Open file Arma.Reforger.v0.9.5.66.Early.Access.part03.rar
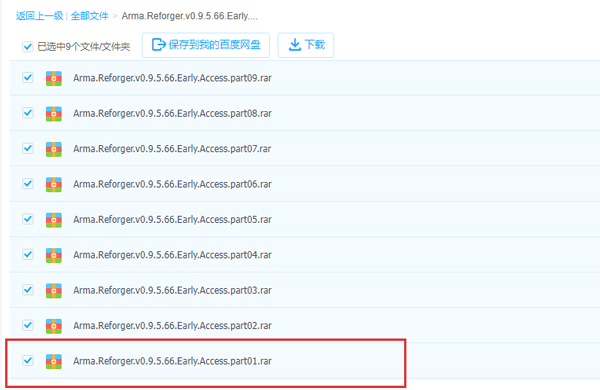This screenshot has height=390, width=600. (x=173, y=290)
